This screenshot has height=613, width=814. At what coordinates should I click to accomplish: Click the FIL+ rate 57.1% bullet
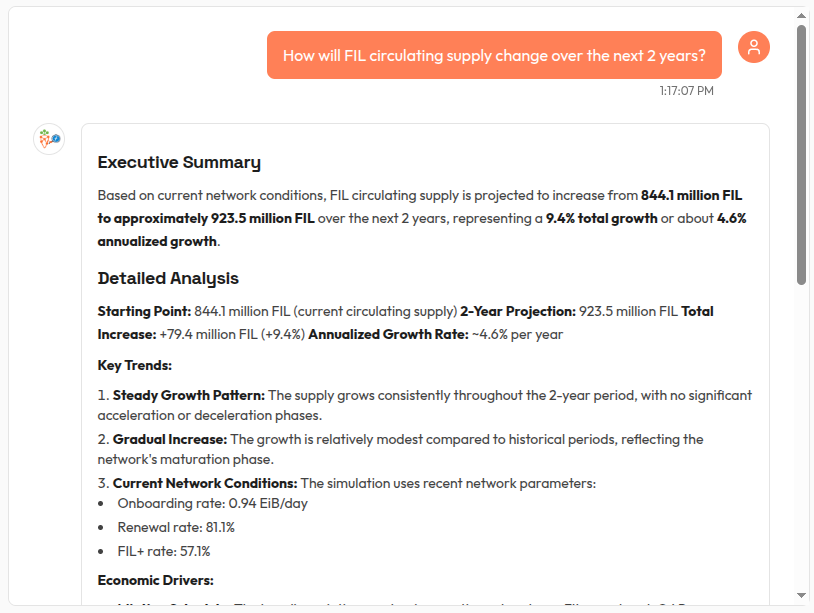(x=163, y=551)
